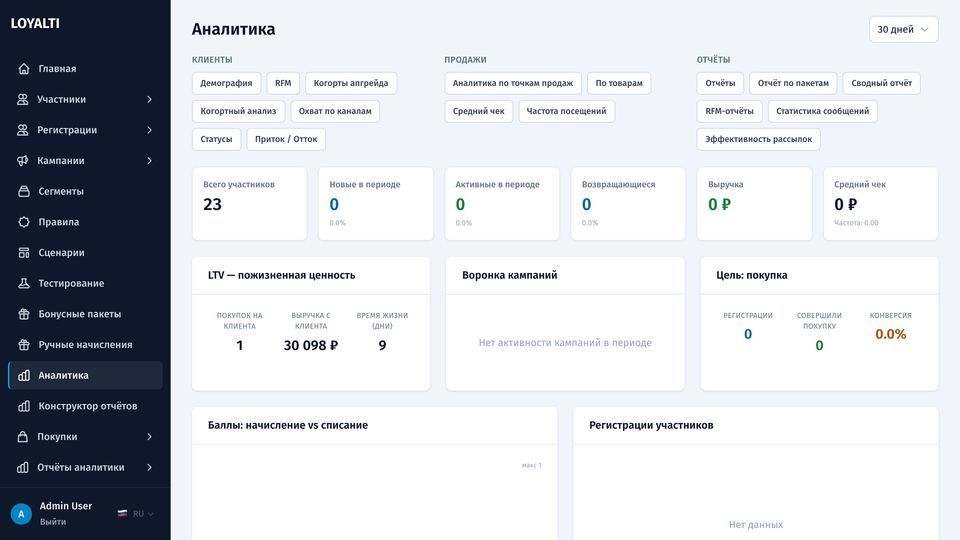Open Частота посещений report
This screenshot has width=960, height=540.
click(x=566, y=111)
